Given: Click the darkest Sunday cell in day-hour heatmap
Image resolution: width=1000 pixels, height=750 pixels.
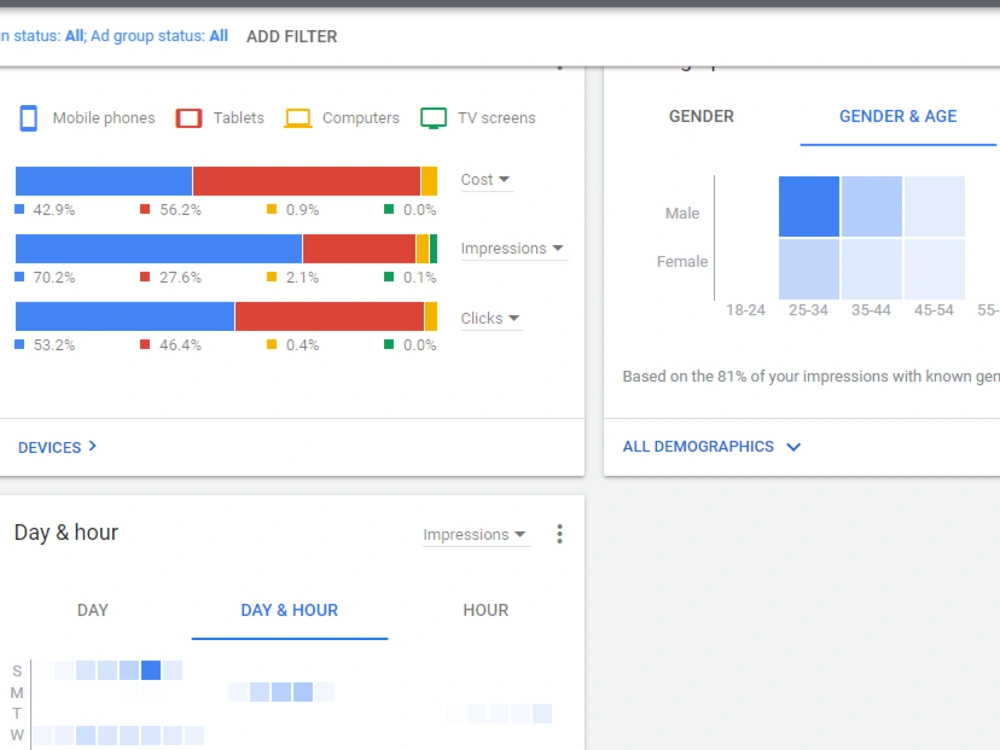Looking at the screenshot, I should coord(151,670).
